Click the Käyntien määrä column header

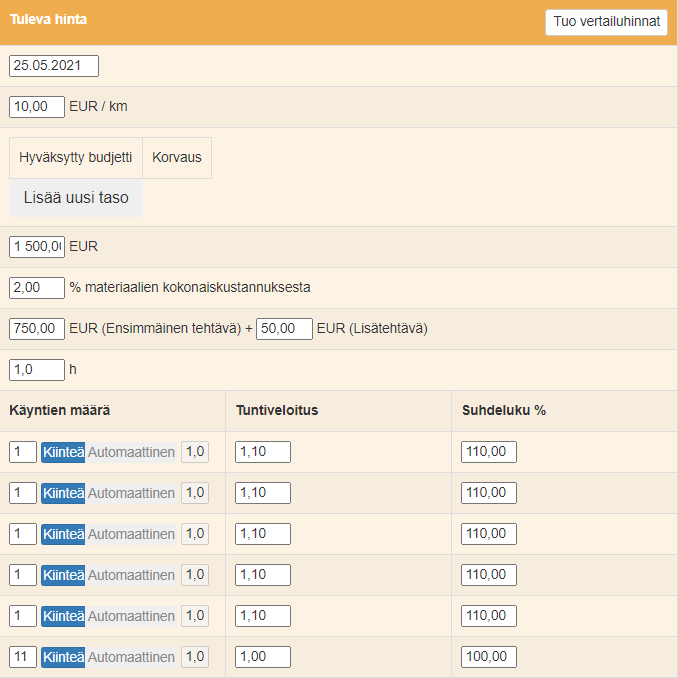click(x=60, y=411)
